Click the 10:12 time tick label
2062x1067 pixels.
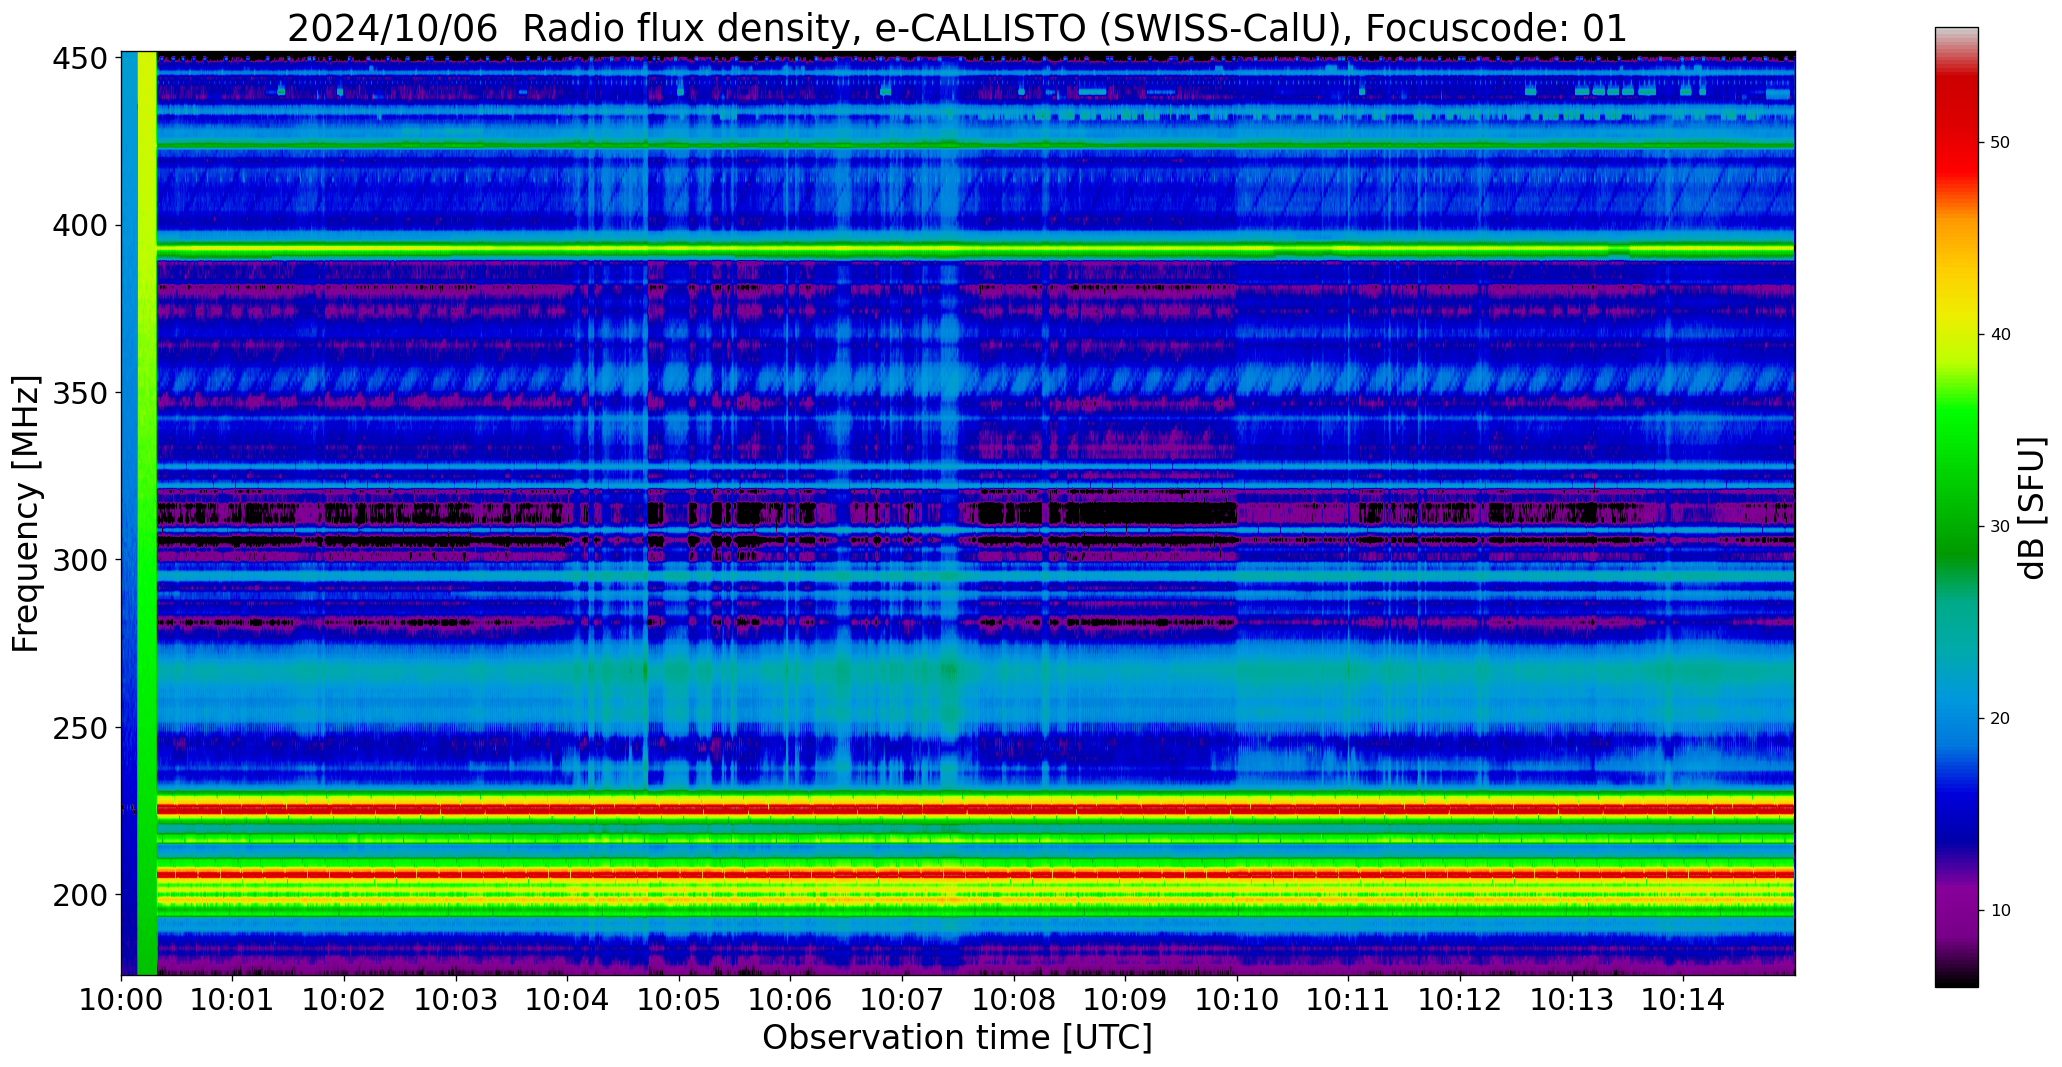tap(1460, 1000)
